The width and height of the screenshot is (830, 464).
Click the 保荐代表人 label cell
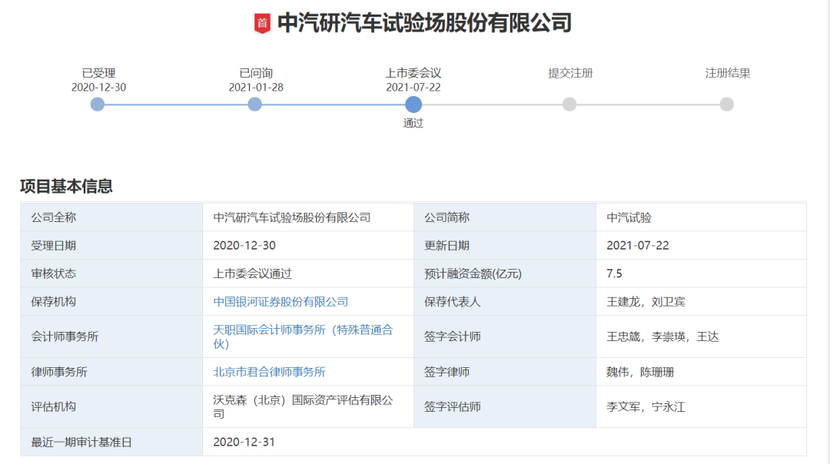pyautogui.click(x=505, y=302)
